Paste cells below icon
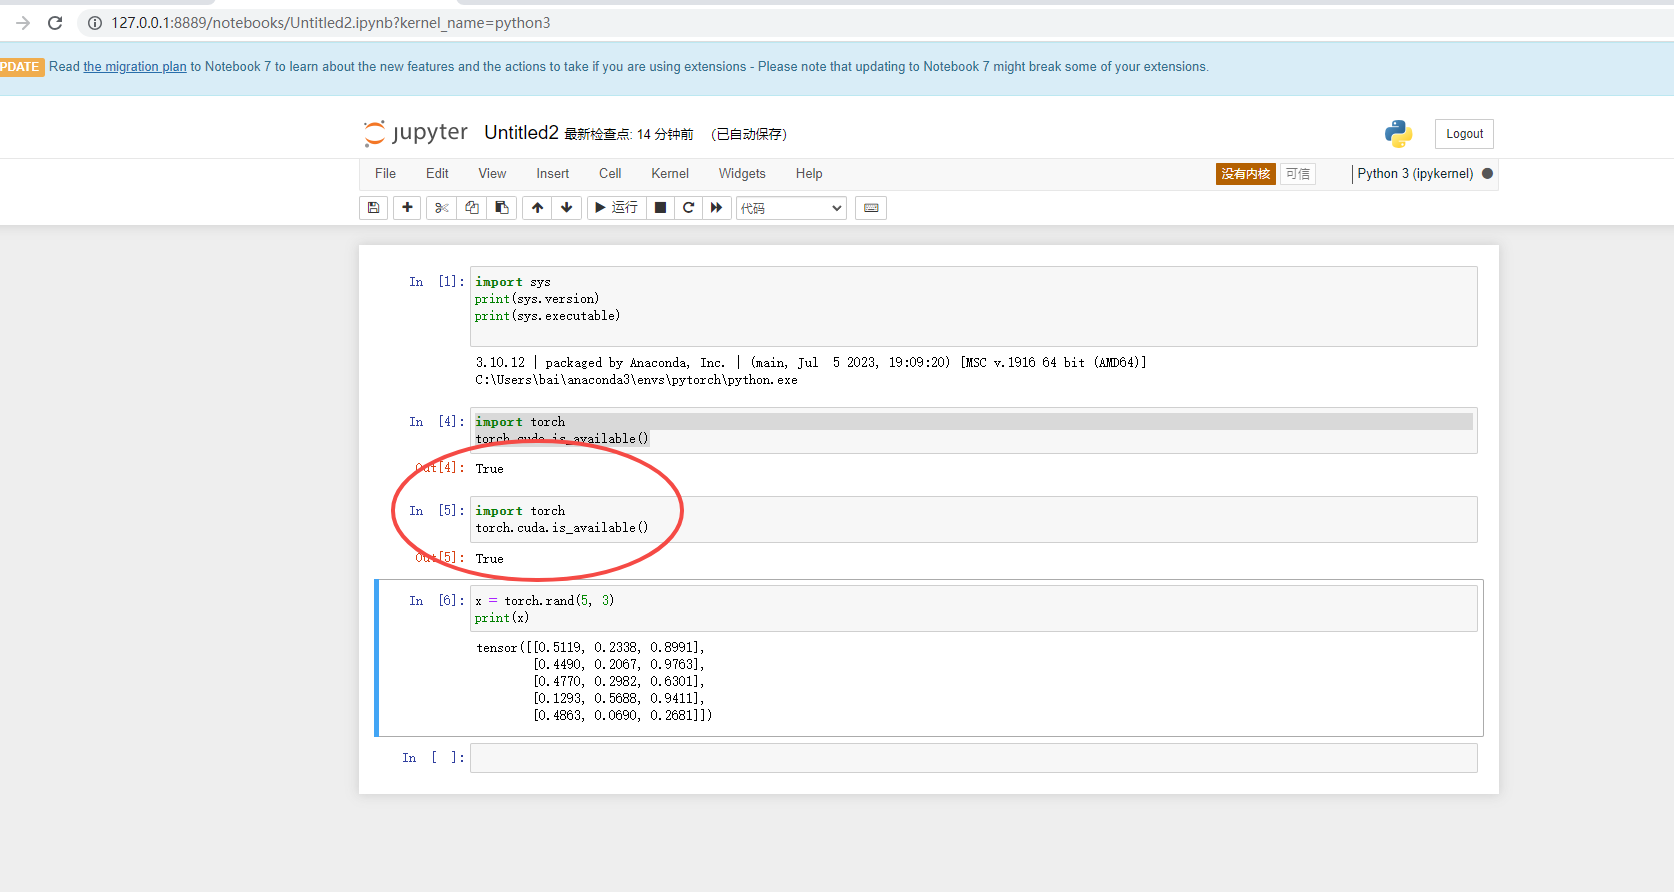Screen dimensions: 1674x892 coord(502,208)
